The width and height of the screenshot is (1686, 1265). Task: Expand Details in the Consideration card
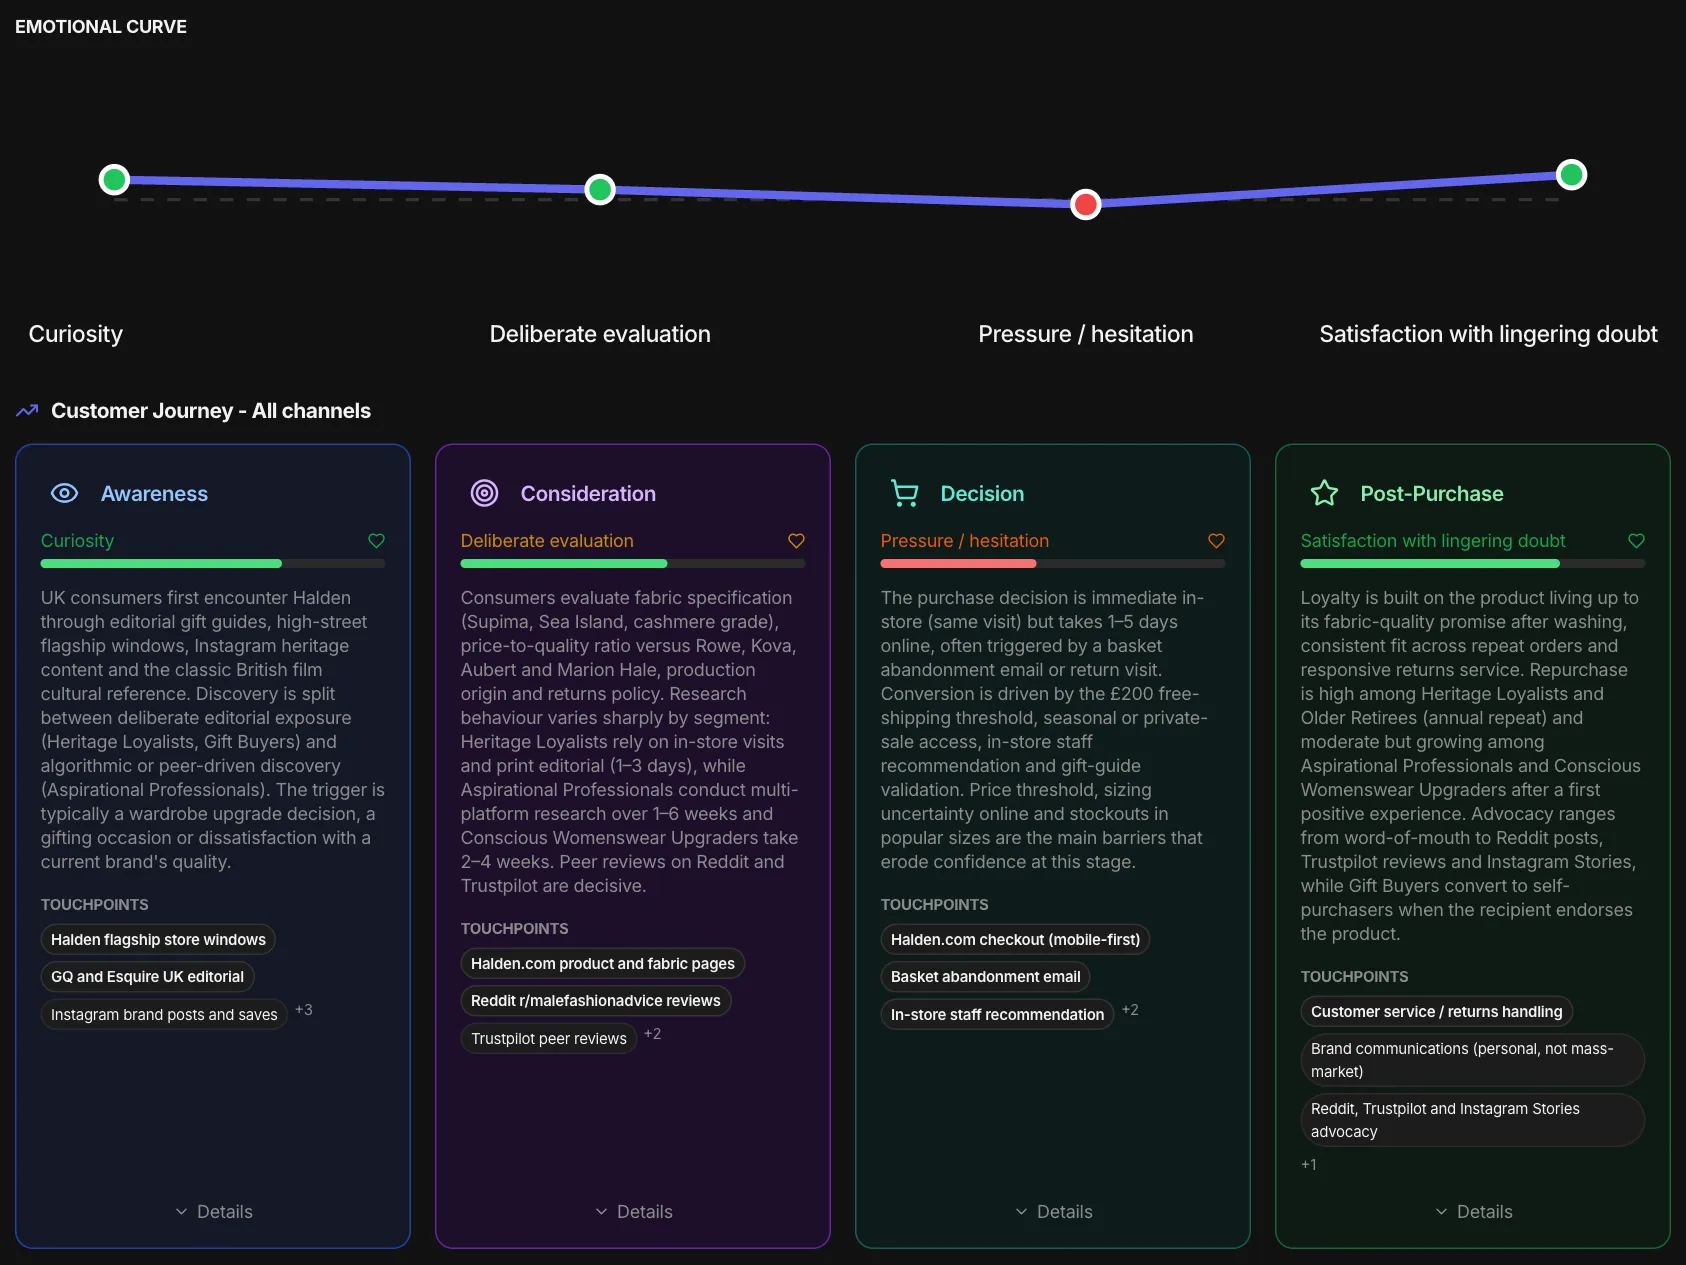click(x=633, y=1212)
